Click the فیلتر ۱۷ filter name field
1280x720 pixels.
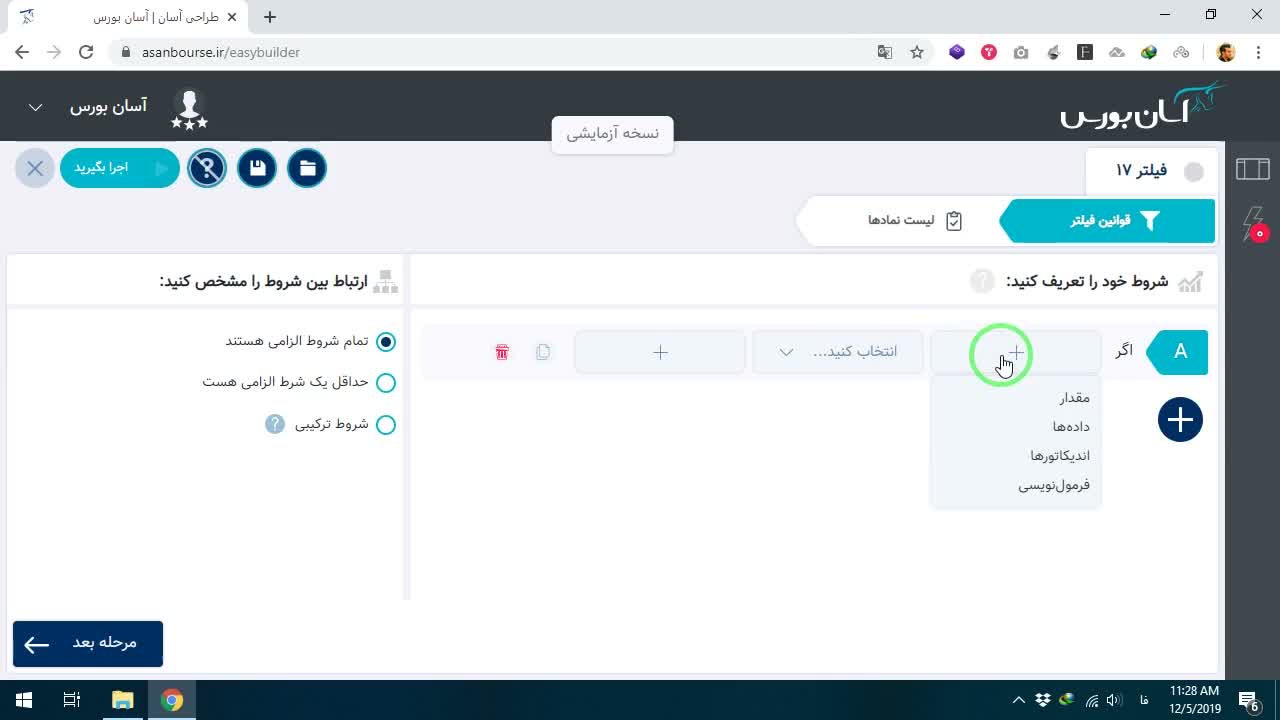pos(1141,171)
